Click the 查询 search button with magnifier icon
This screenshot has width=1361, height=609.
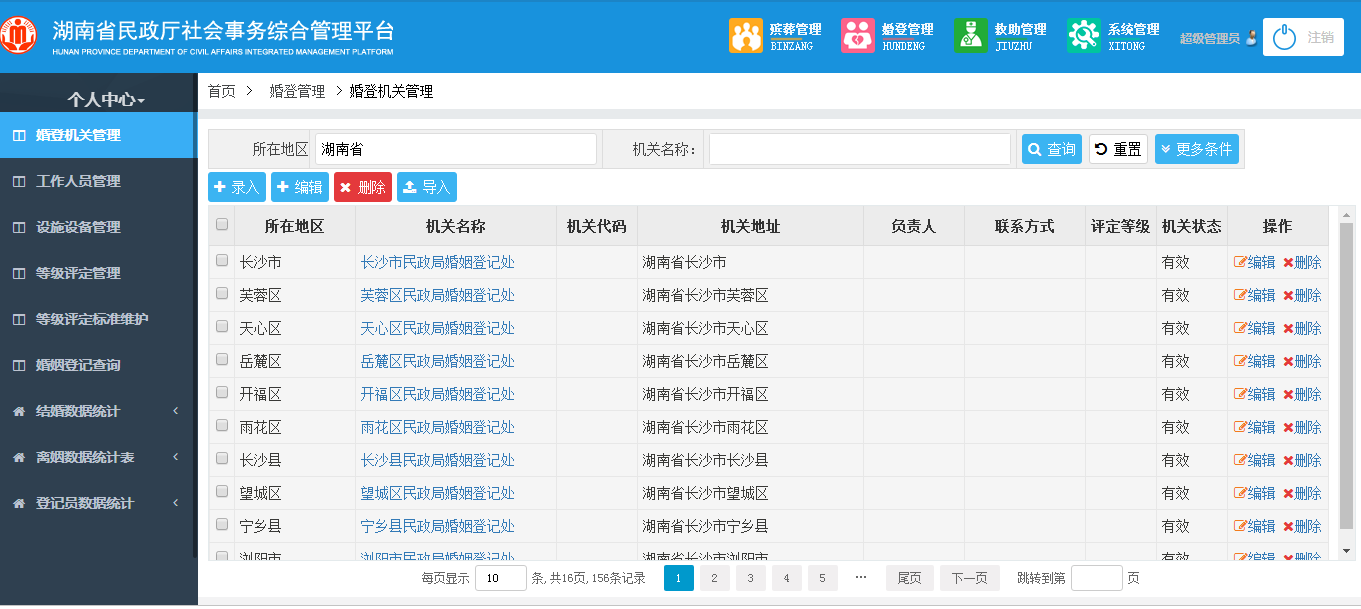(x=1050, y=148)
